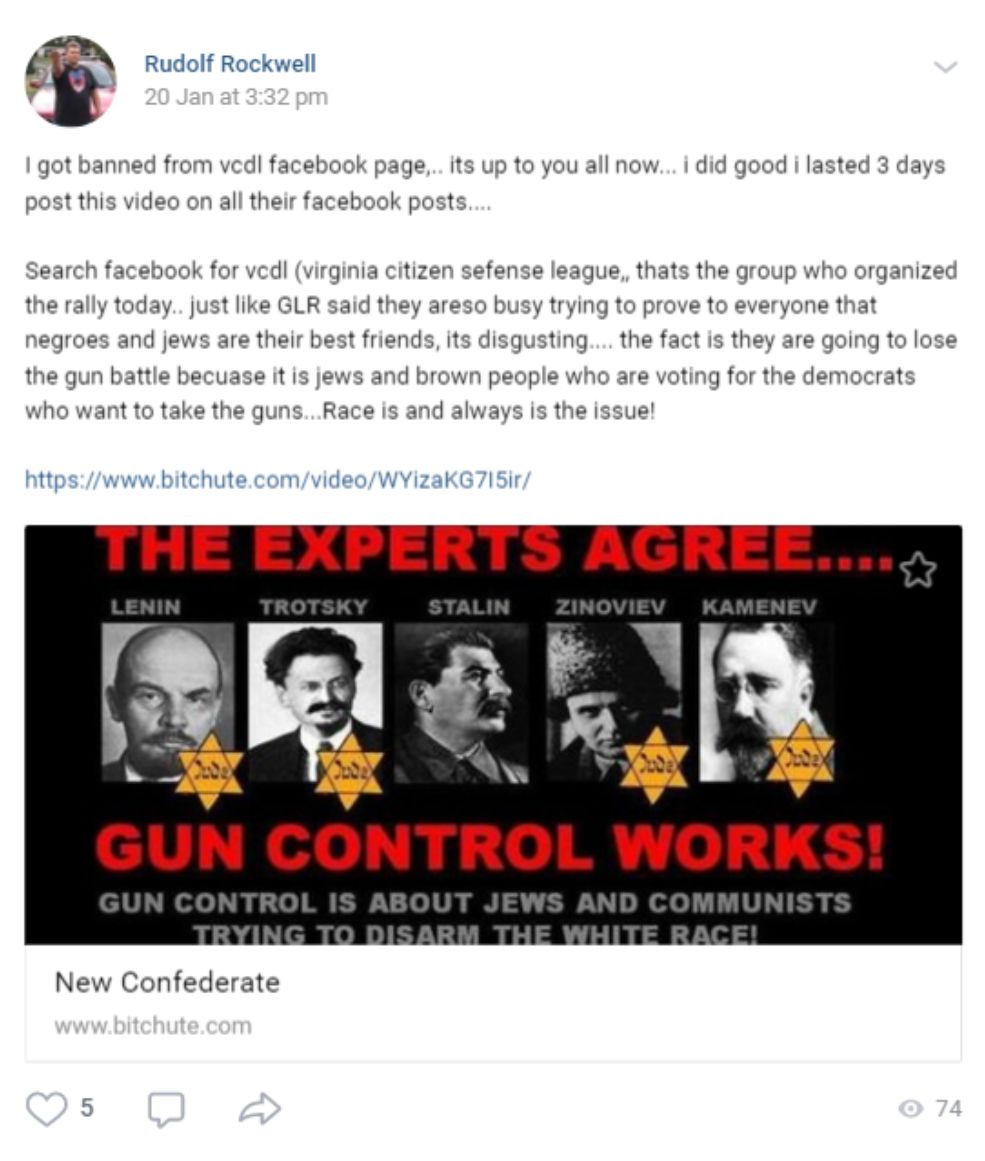The height and width of the screenshot is (1161, 985).
Task: Click the eye views icon
Action: point(911,1108)
